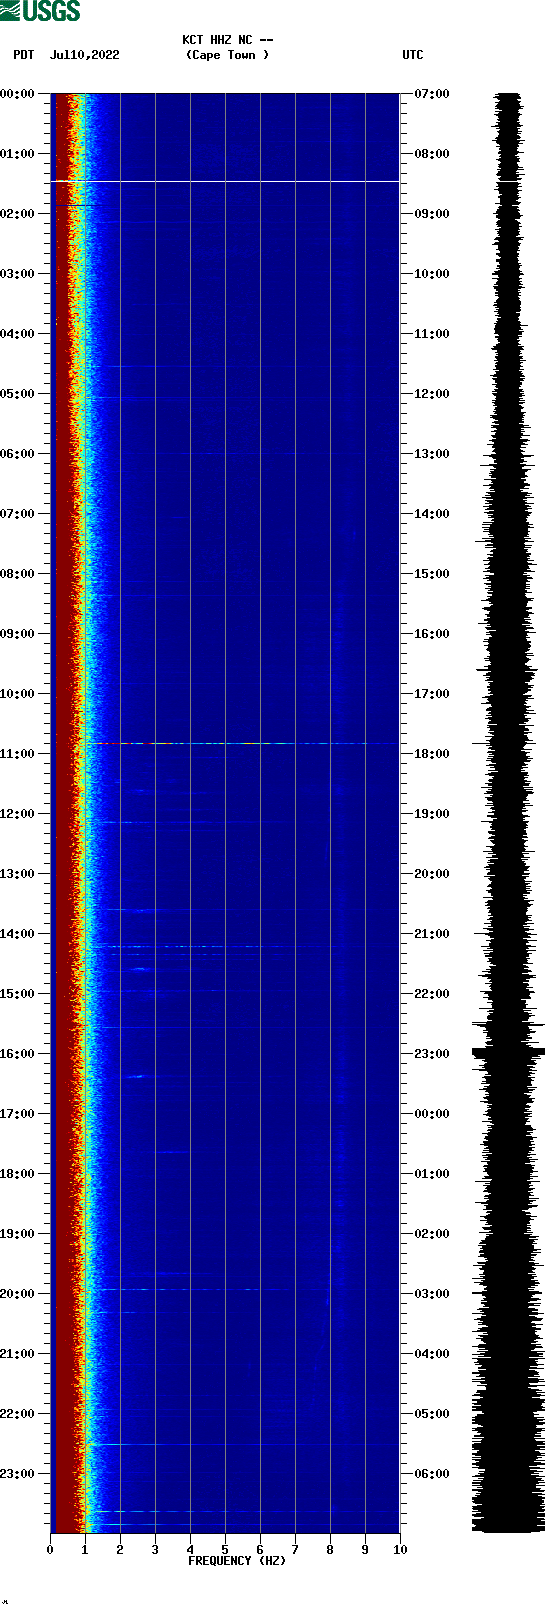Click PDT time label '11:00' on the left axis

[18, 754]
